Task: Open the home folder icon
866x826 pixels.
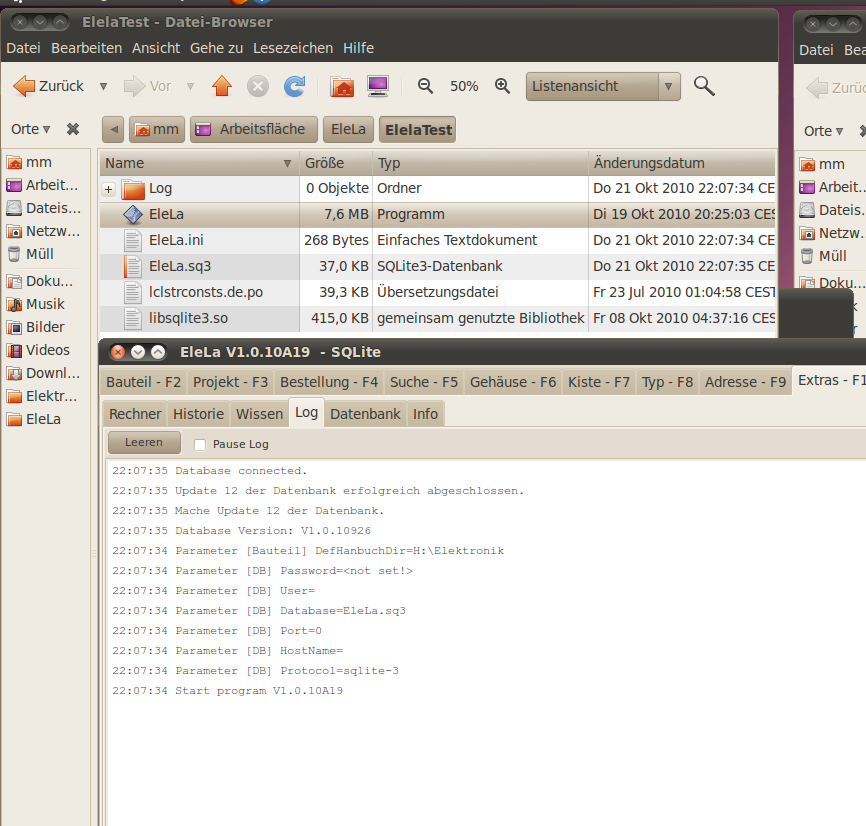Action: pos(342,87)
